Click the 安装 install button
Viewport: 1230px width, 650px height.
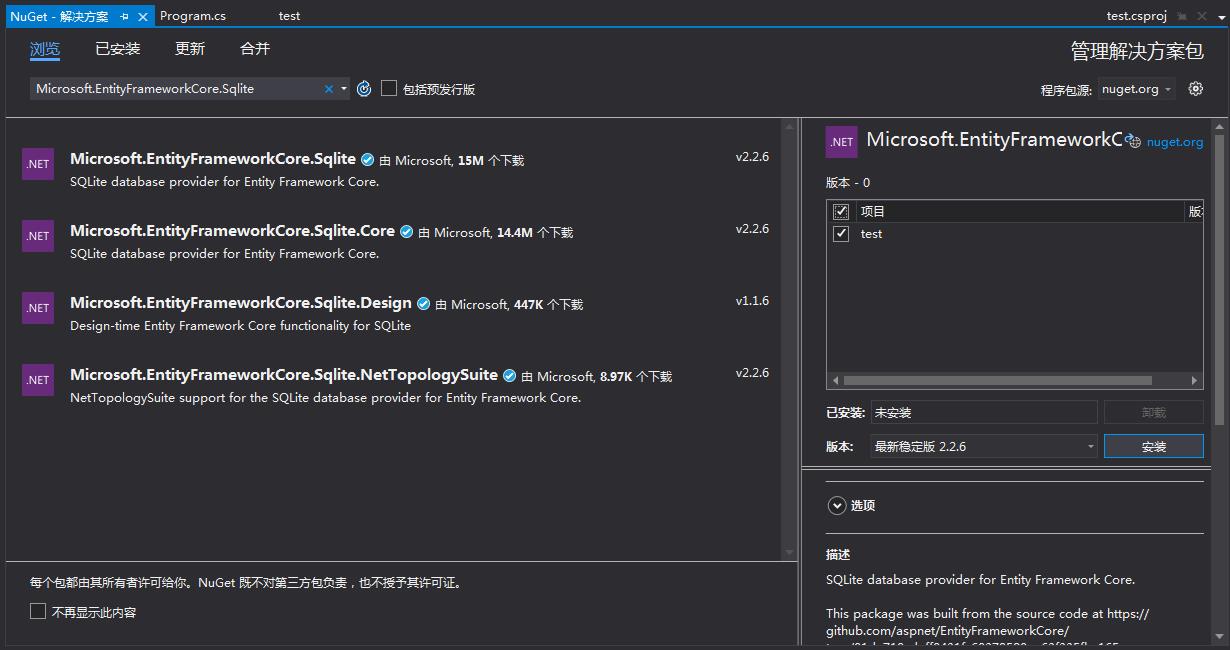click(x=1154, y=446)
